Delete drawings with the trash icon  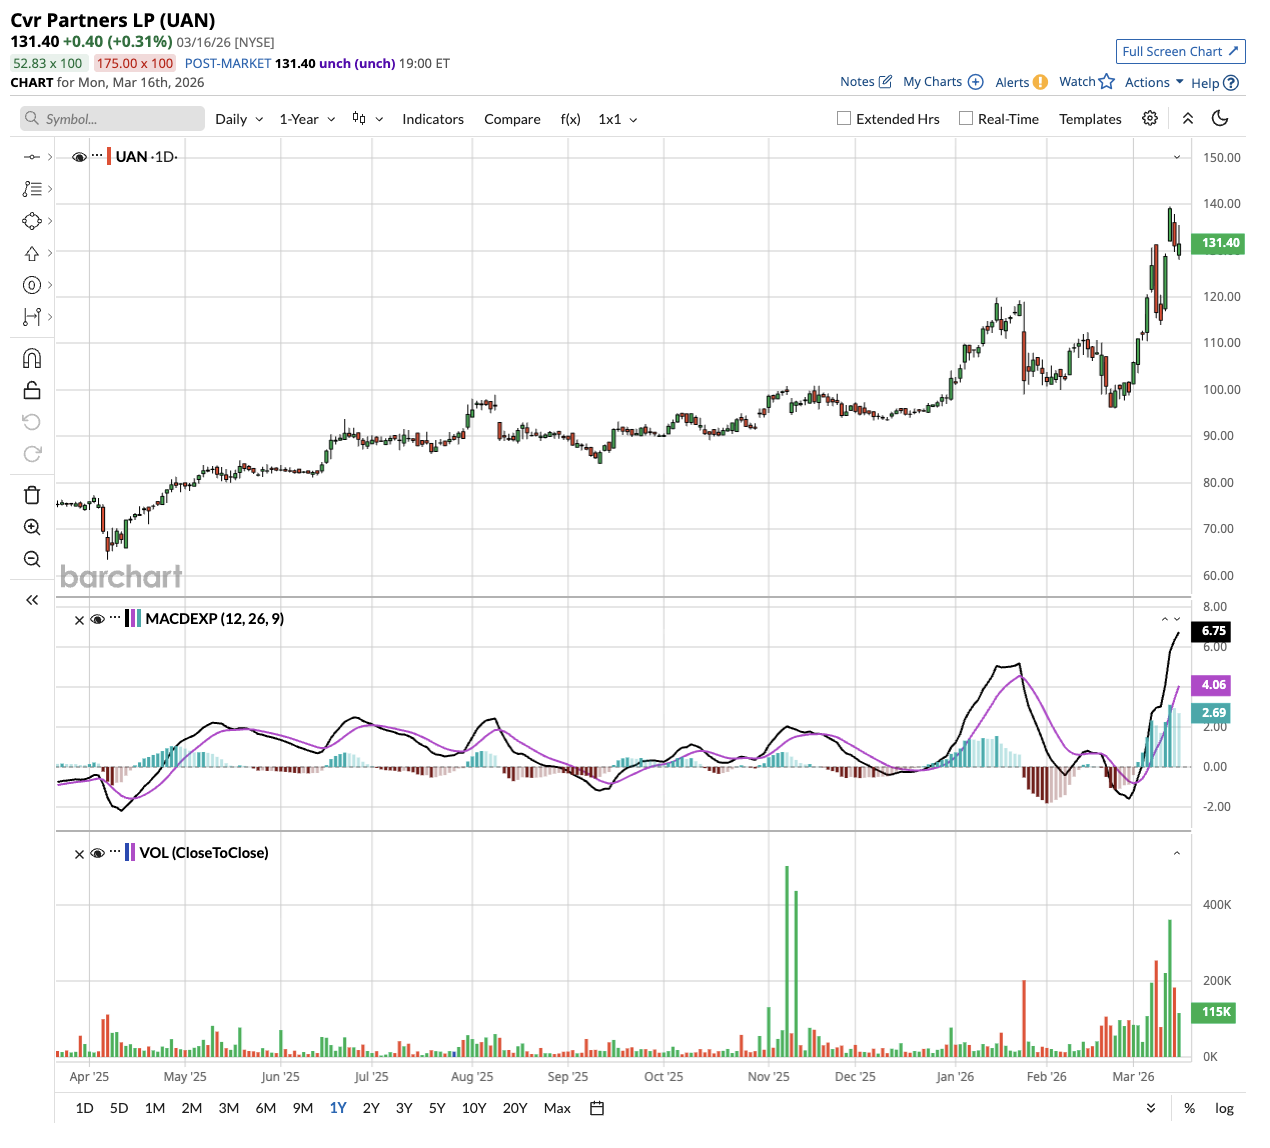point(32,495)
